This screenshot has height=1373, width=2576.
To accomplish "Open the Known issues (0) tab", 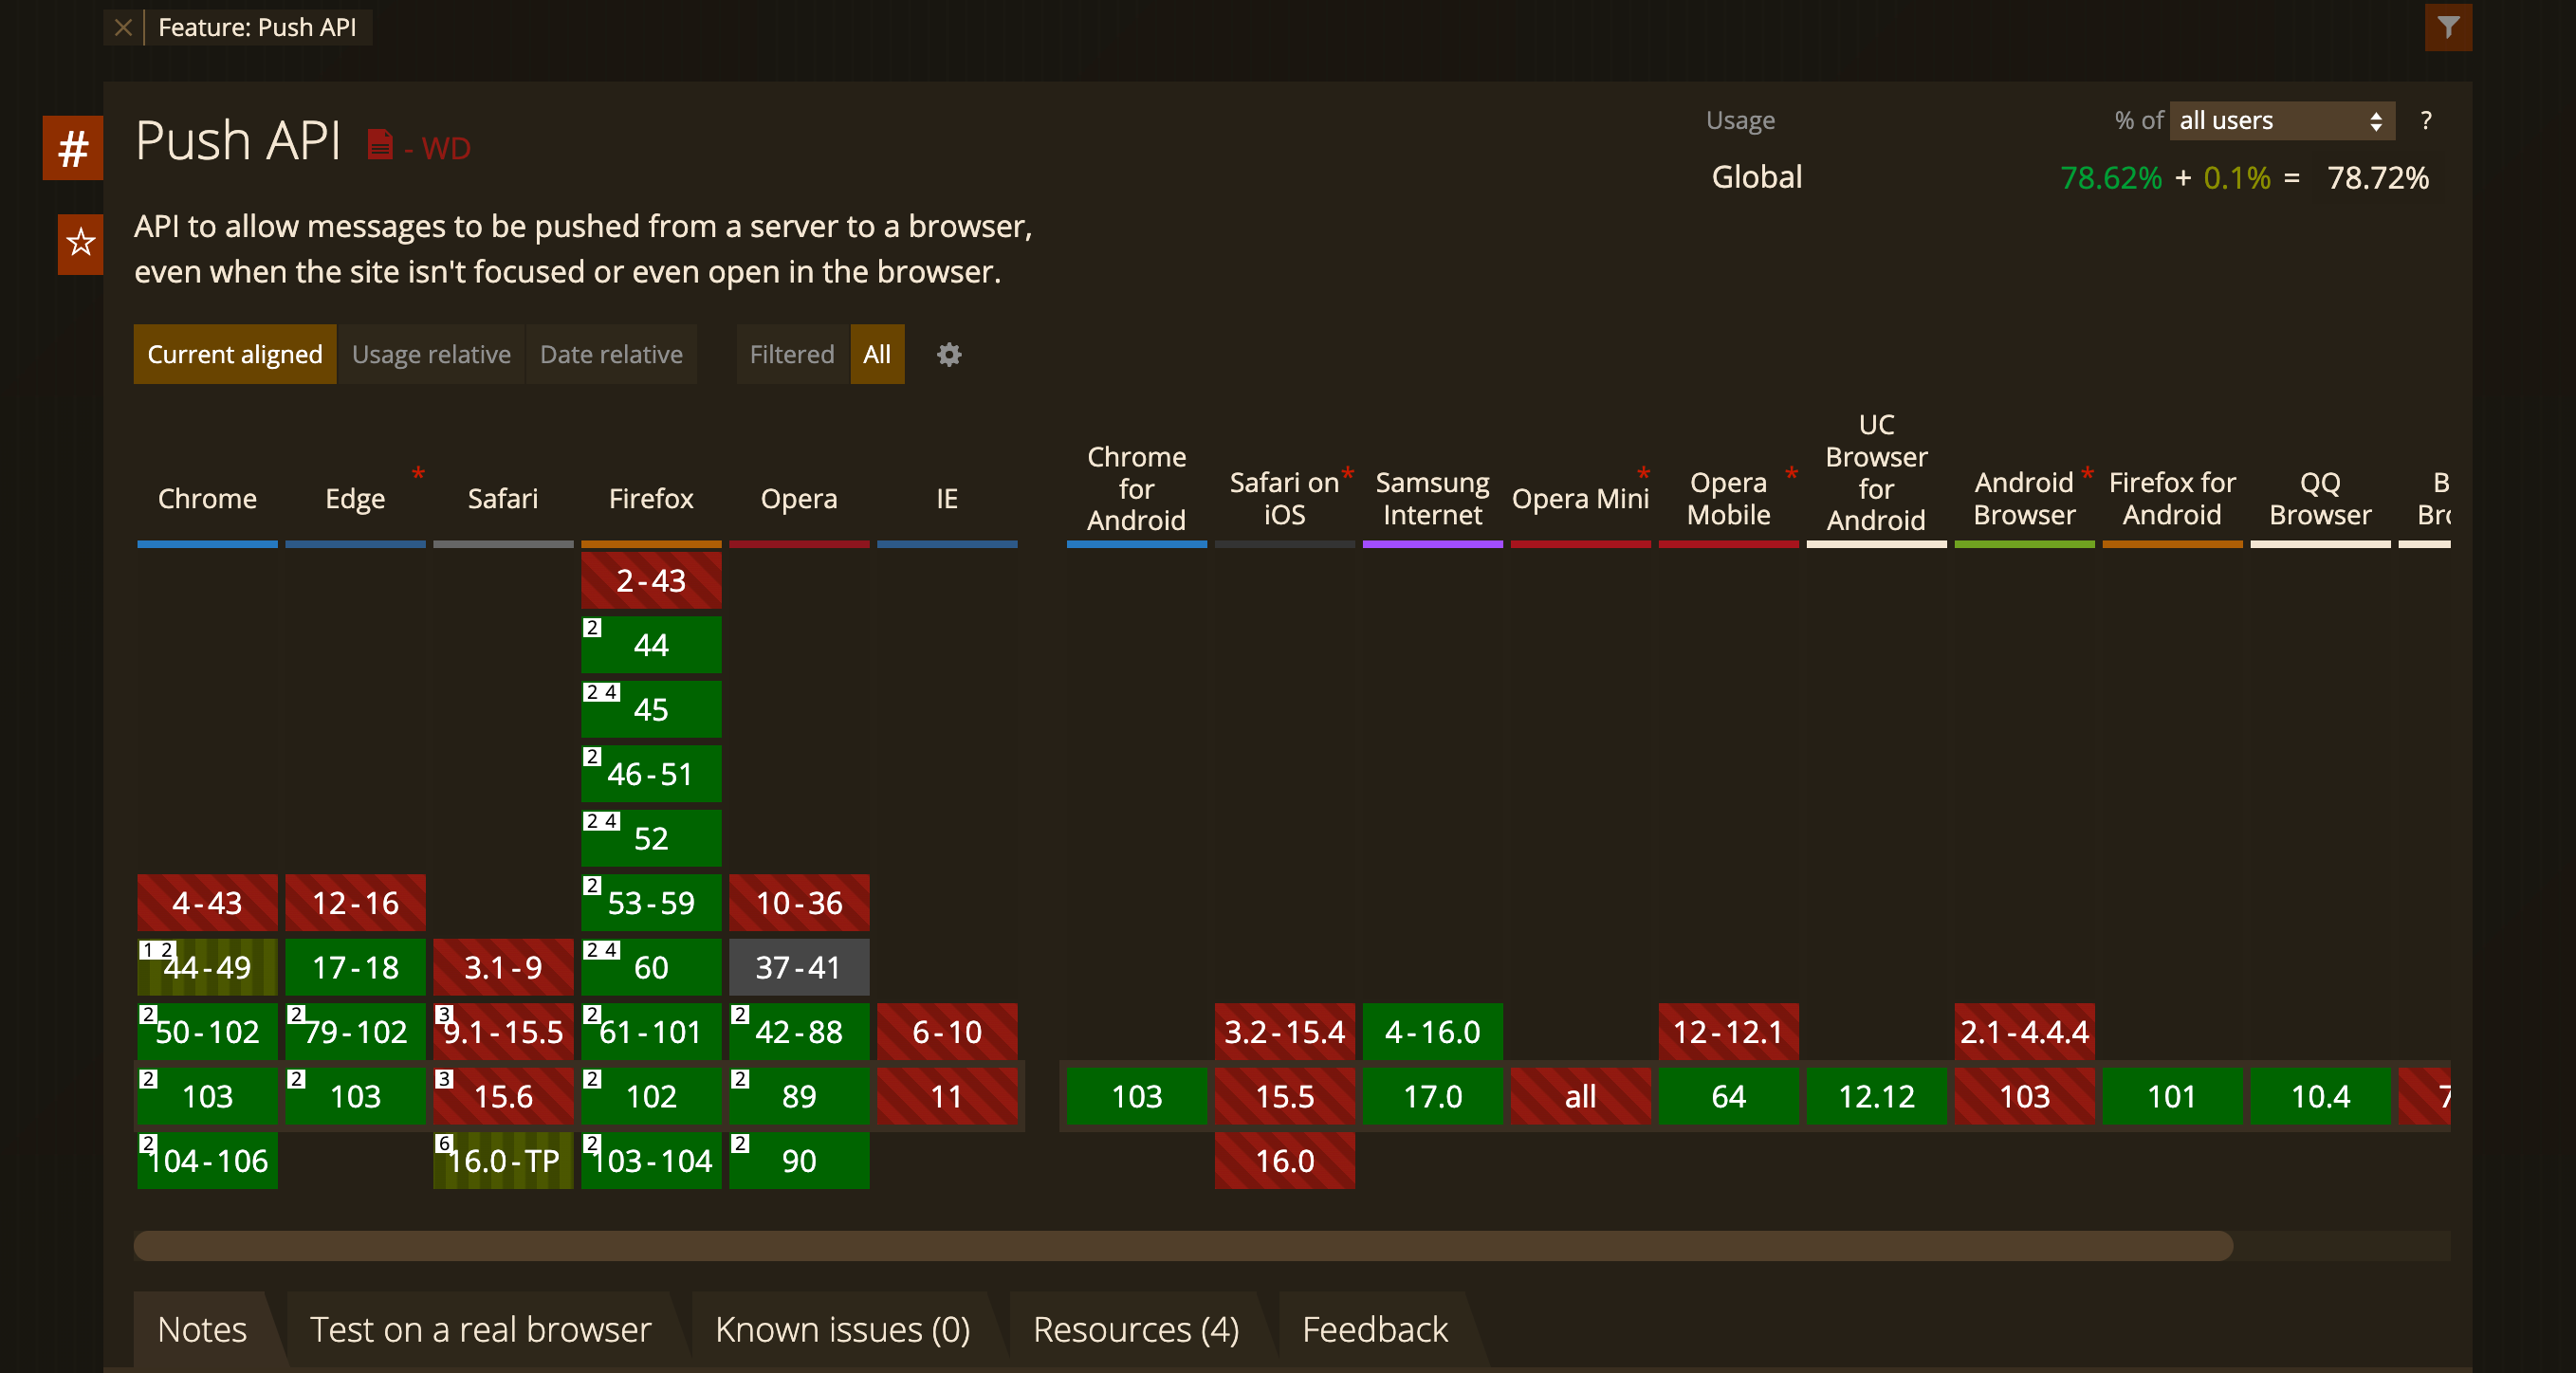I will coord(842,1329).
